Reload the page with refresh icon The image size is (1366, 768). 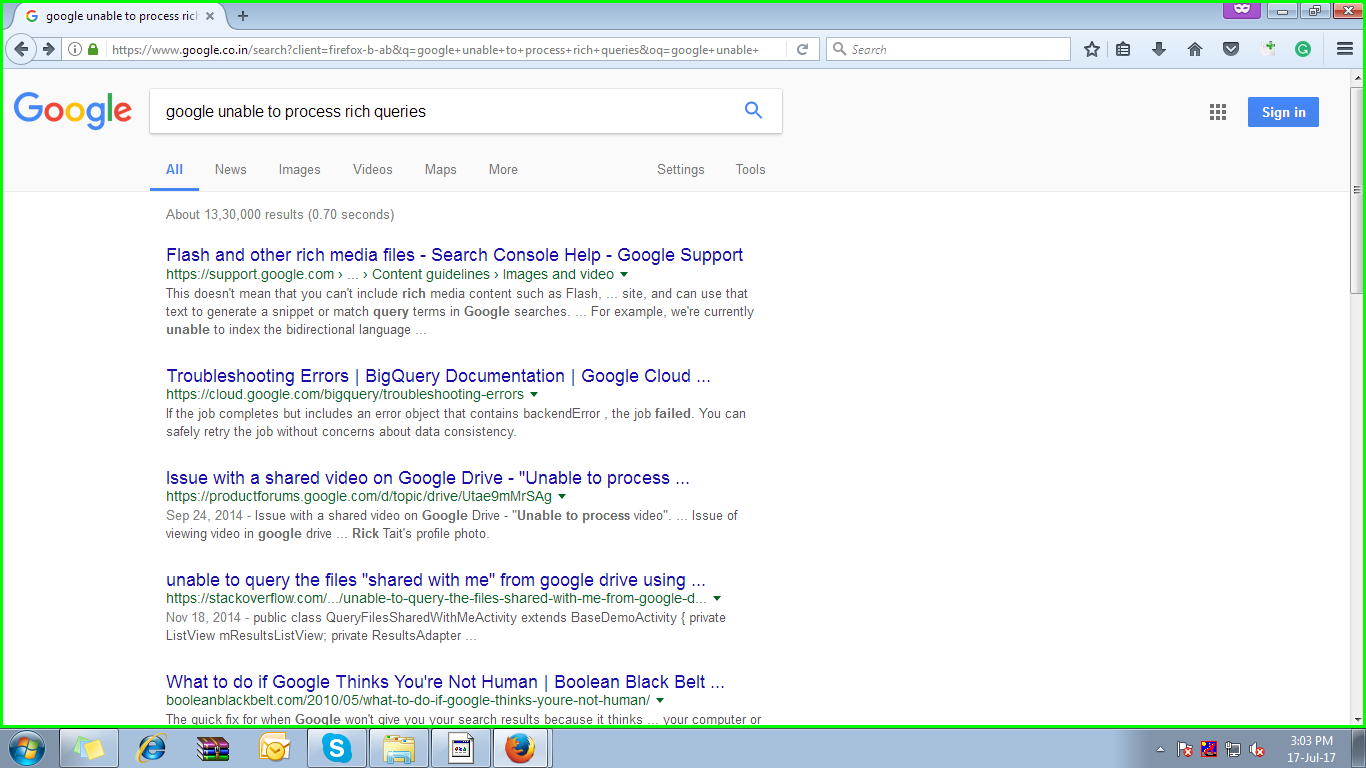(802, 49)
